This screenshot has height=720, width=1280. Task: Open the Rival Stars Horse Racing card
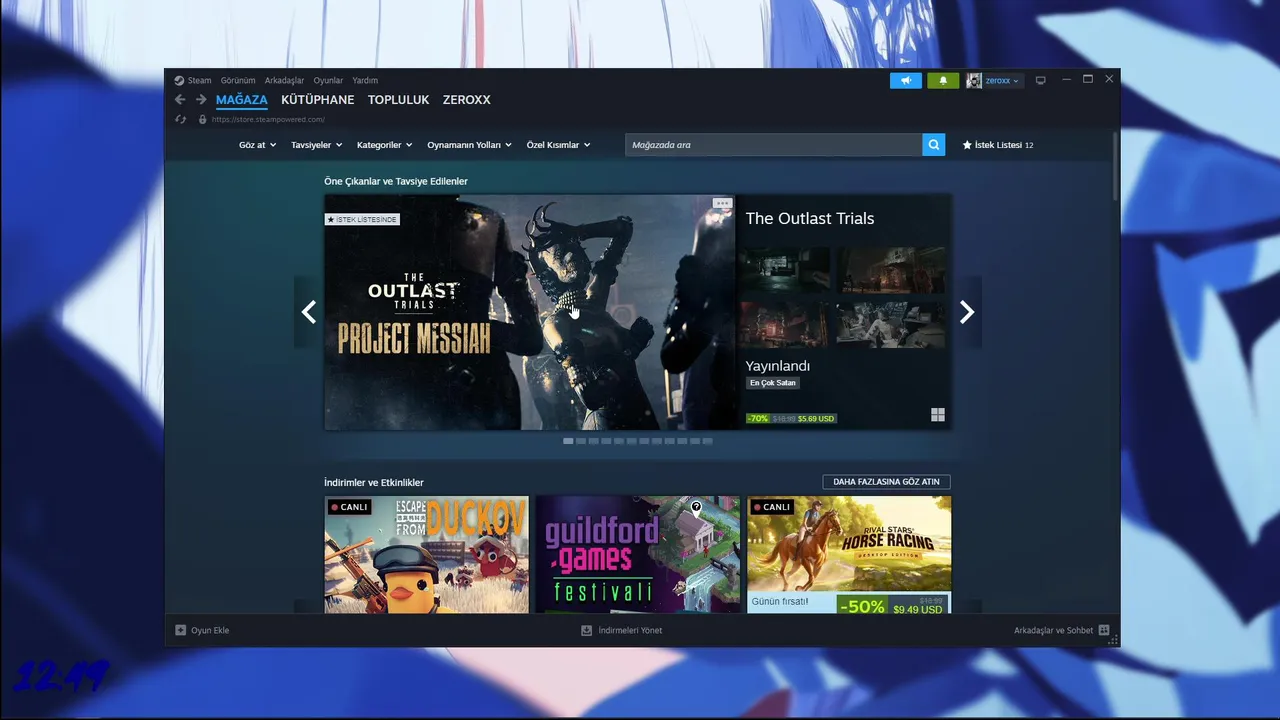pos(849,555)
